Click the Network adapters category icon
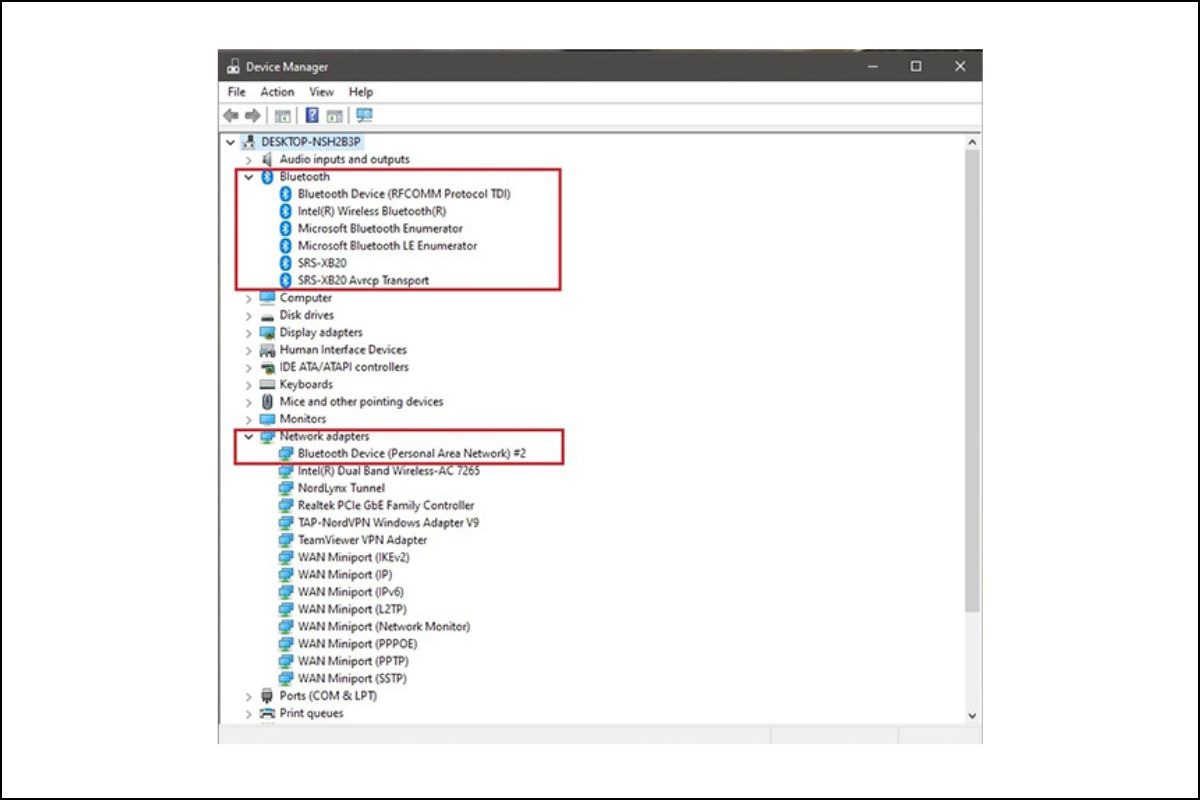Viewport: 1200px width, 800px height. [267, 437]
